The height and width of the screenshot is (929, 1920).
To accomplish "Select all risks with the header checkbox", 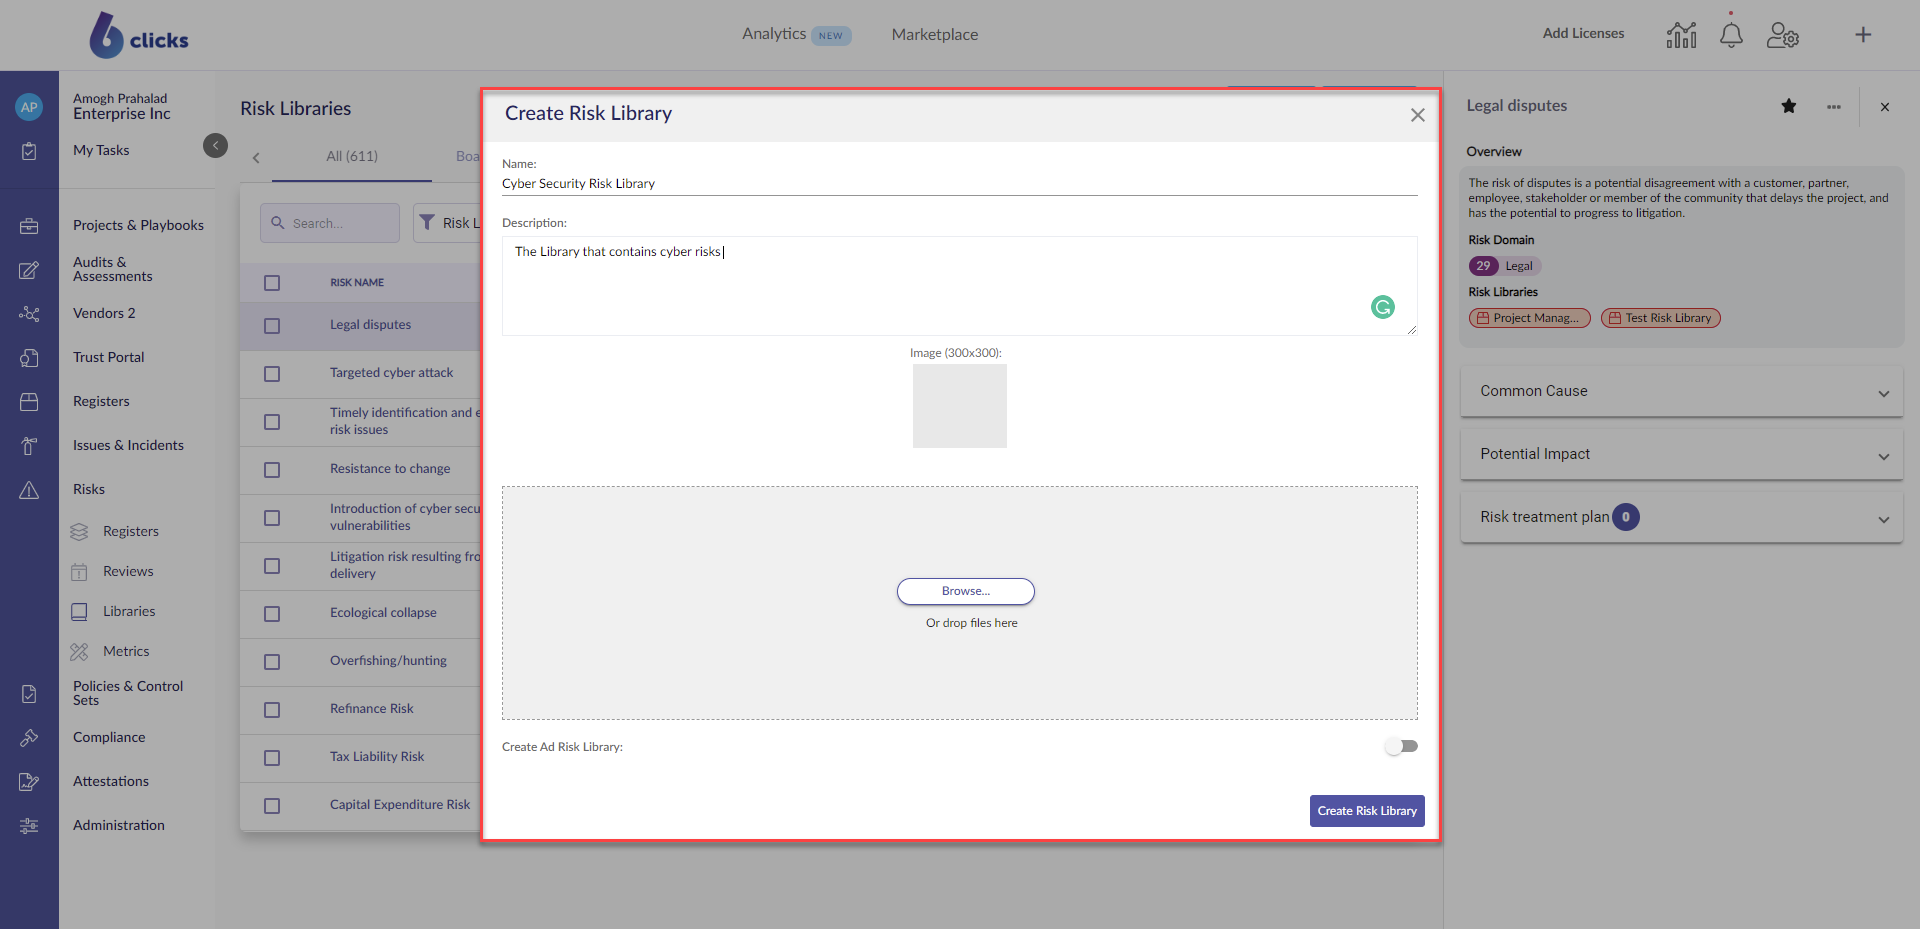I will (x=272, y=283).
